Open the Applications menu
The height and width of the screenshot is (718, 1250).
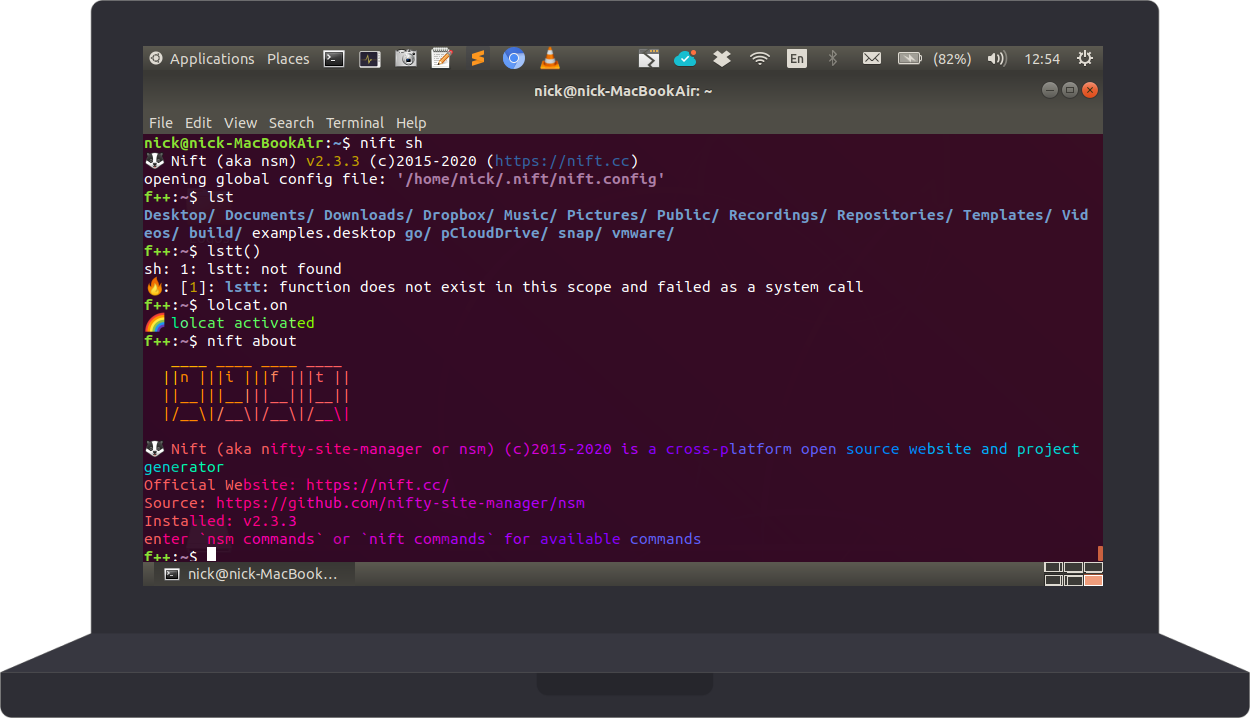pos(212,59)
